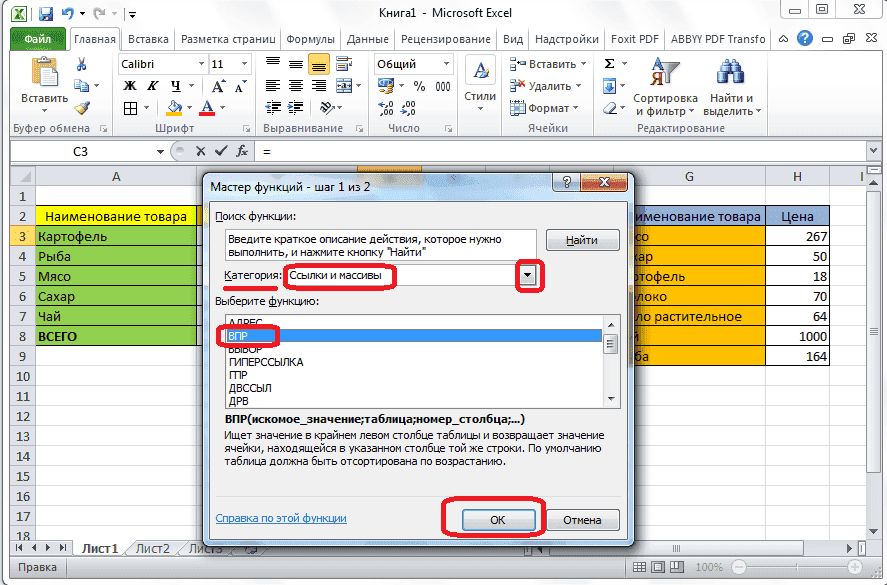This screenshot has width=887, height=585.
Task: Toggle underline with the Ч button
Action: (176, 86)
